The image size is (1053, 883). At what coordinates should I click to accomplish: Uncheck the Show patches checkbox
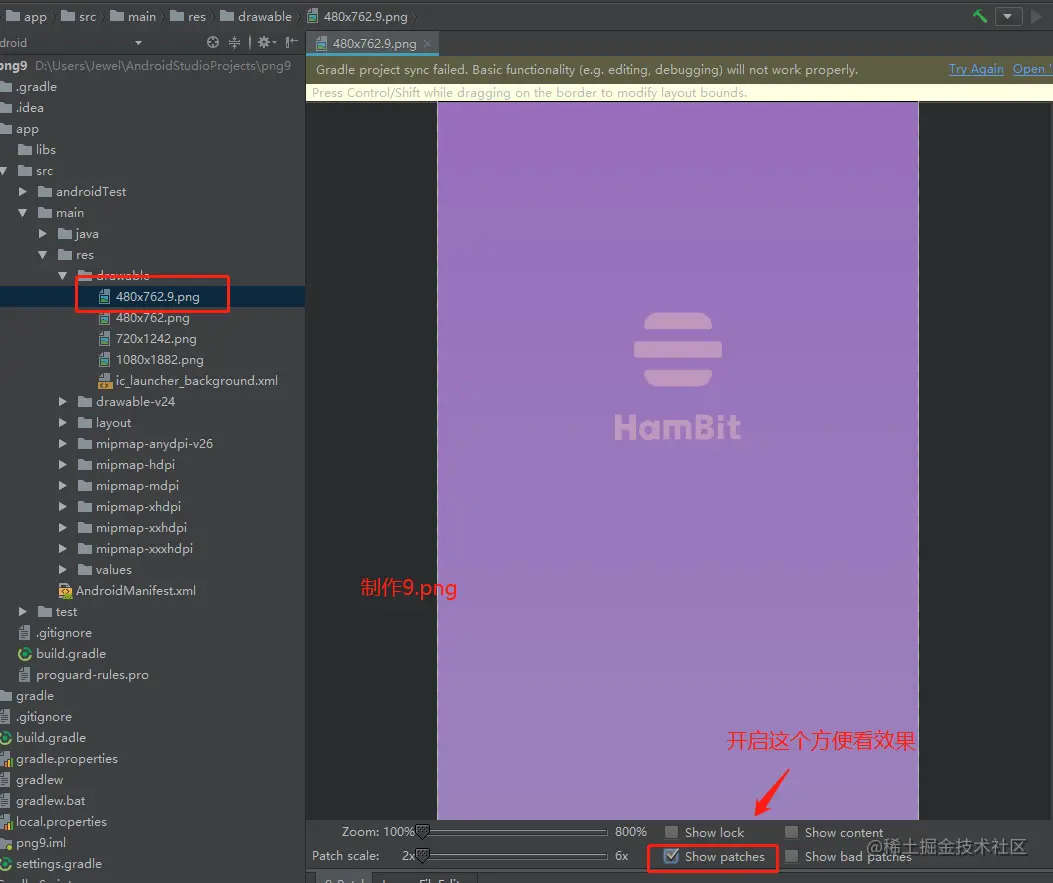[671, 856]
